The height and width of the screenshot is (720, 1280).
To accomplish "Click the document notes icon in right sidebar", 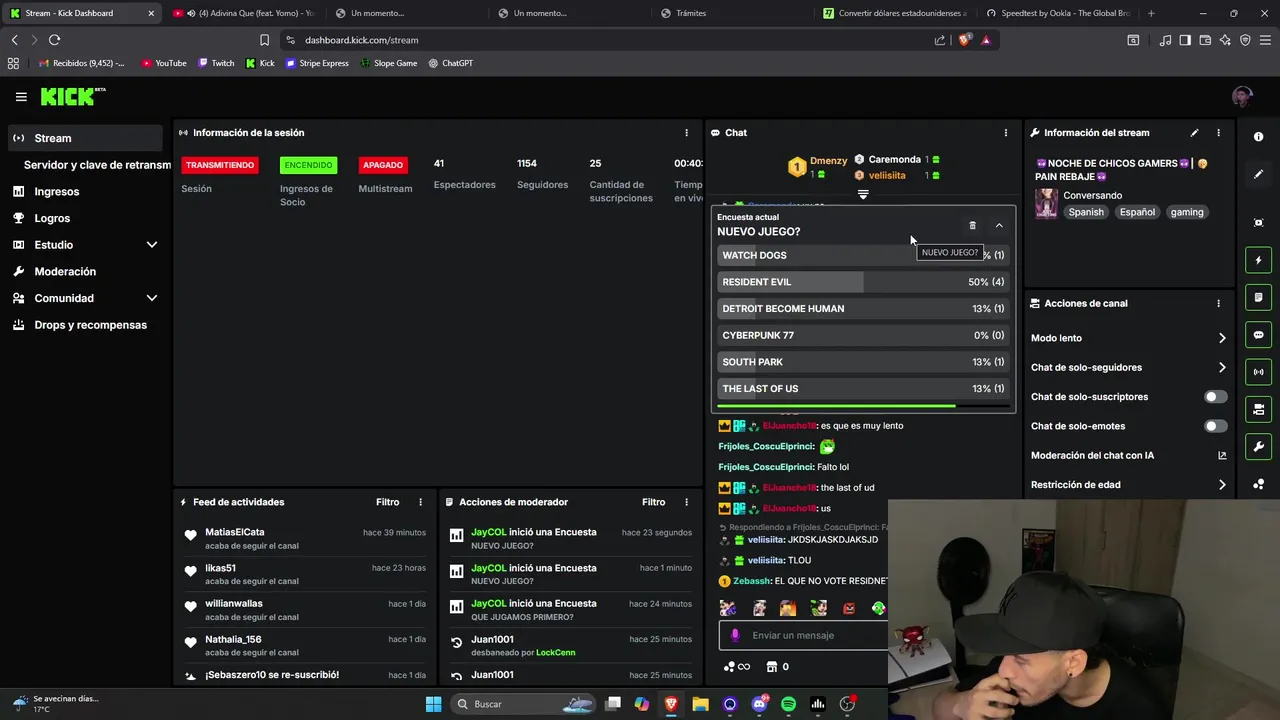I will pos(1259,298).
